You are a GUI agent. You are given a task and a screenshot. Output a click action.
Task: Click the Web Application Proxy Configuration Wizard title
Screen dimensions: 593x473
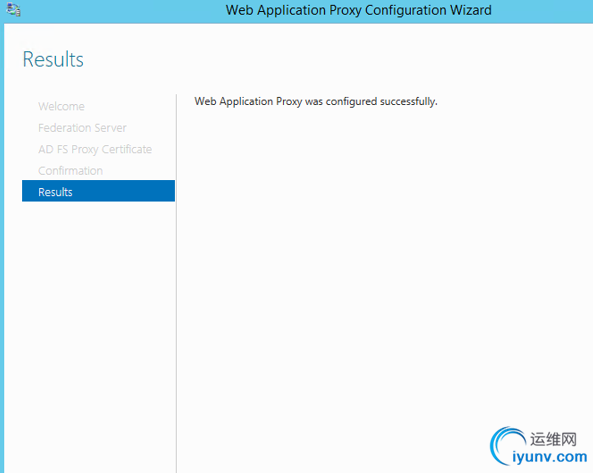tap(359, 10)
